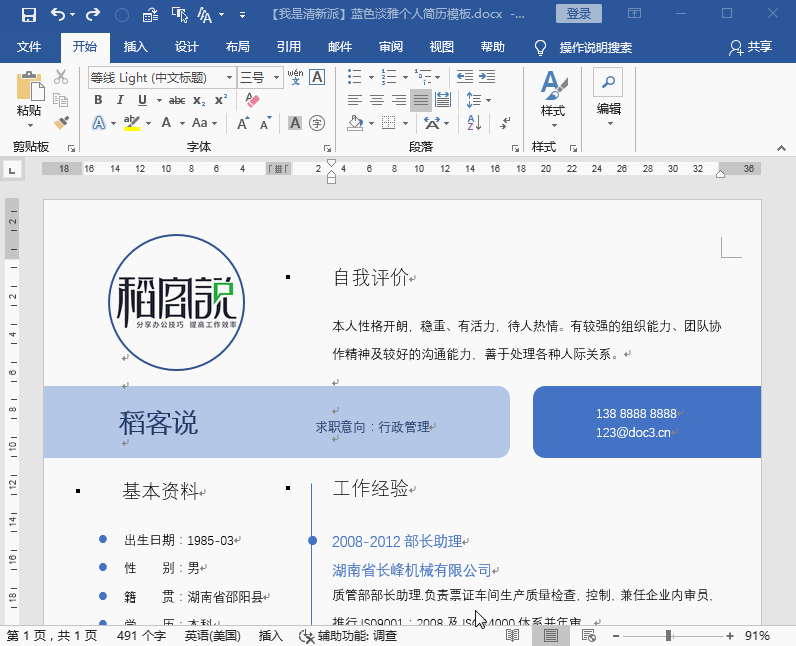Open the font dialog launcher in 字体 group
Image resolution: width=796 pixels, height=646 pixels.
[327, 149]
